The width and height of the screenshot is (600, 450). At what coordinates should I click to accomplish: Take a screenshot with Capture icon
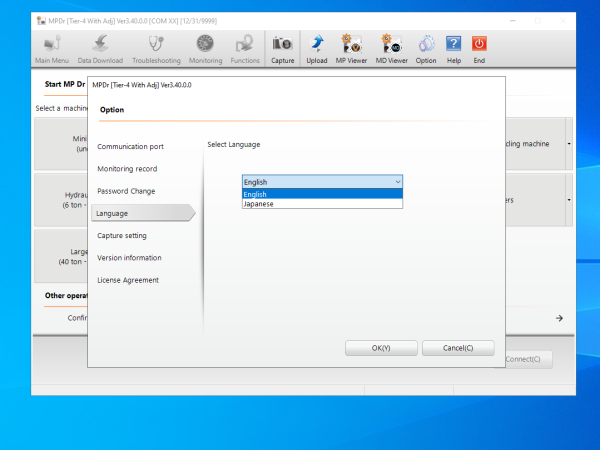[x=282, y=49]
